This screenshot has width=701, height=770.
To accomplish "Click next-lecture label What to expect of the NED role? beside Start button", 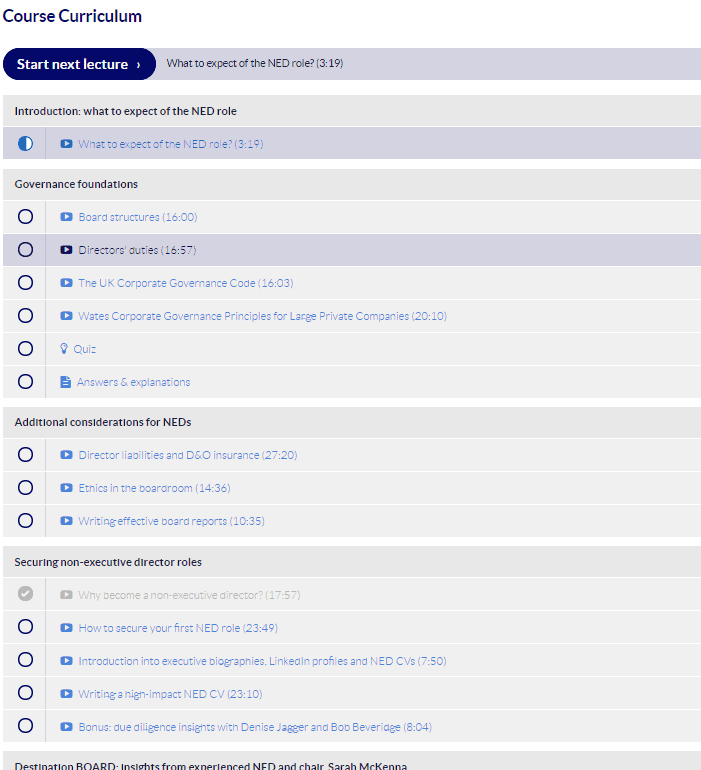I will [254, 63].
